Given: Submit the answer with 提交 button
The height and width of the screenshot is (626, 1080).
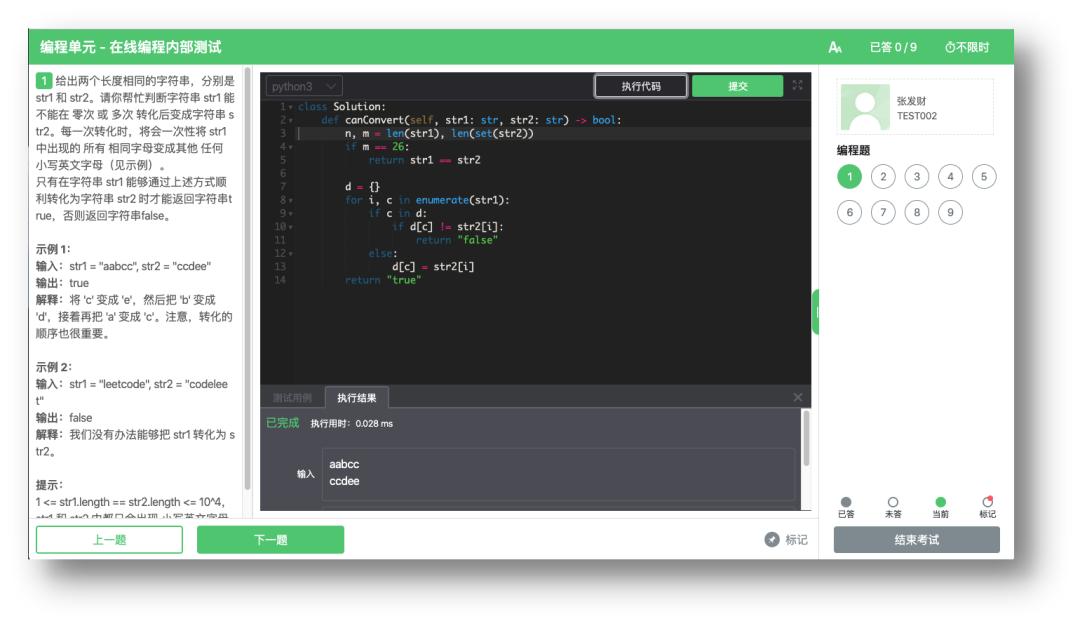Looking at the screenshot, I should click(738, 86).
